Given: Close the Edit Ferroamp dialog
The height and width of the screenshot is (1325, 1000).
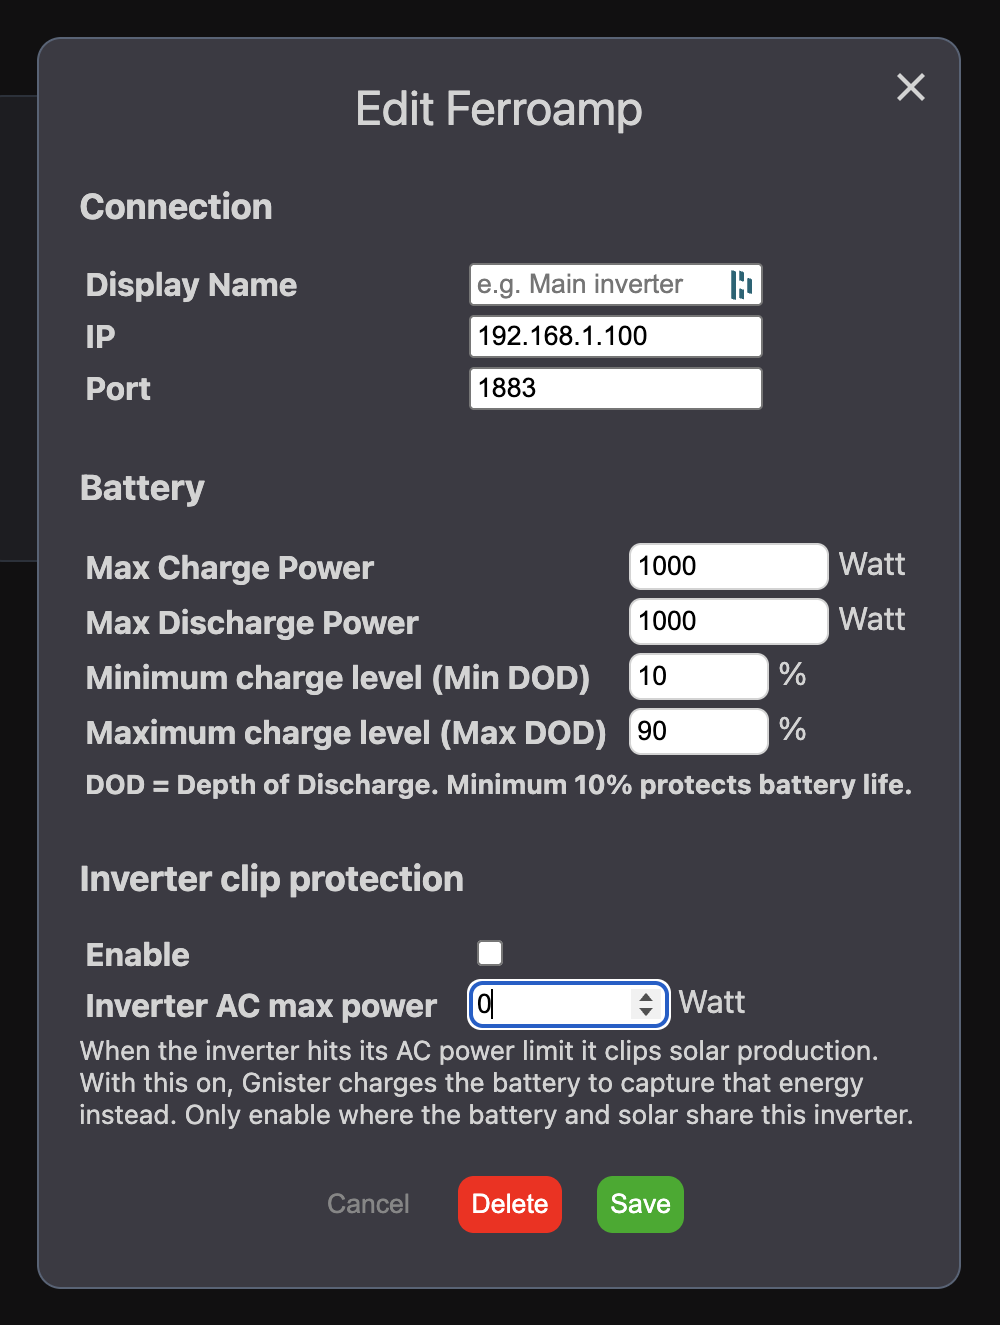Looking at the screenshot, I should [911, 87].
